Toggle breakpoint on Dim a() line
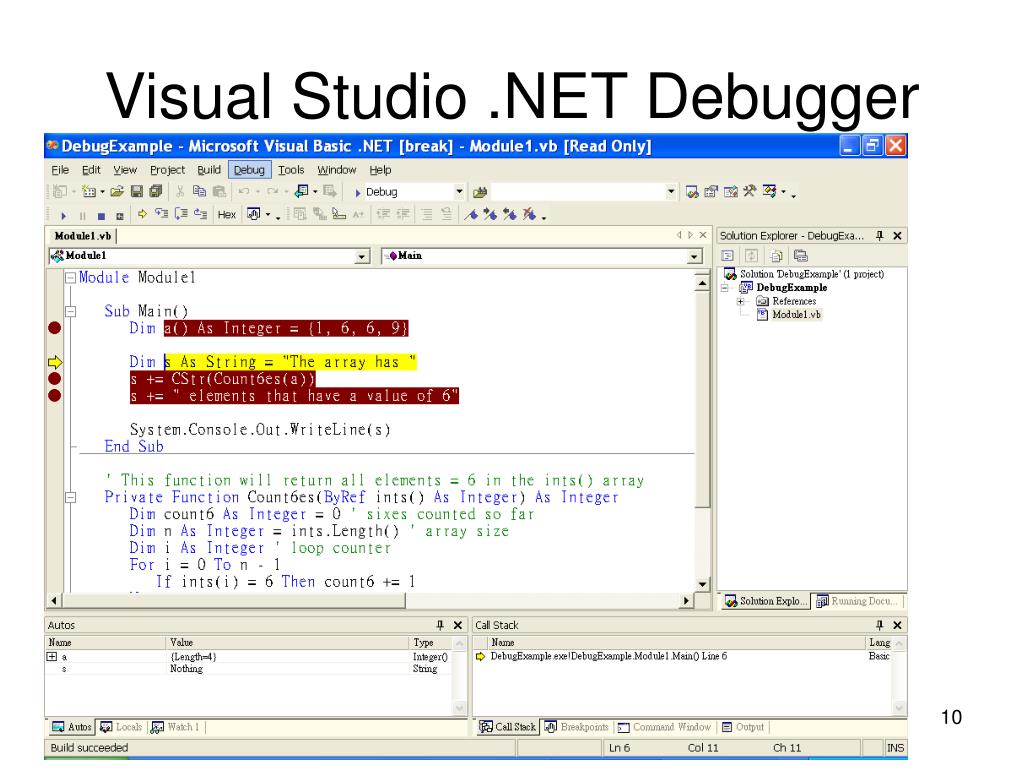 click(x=55, y=328)
